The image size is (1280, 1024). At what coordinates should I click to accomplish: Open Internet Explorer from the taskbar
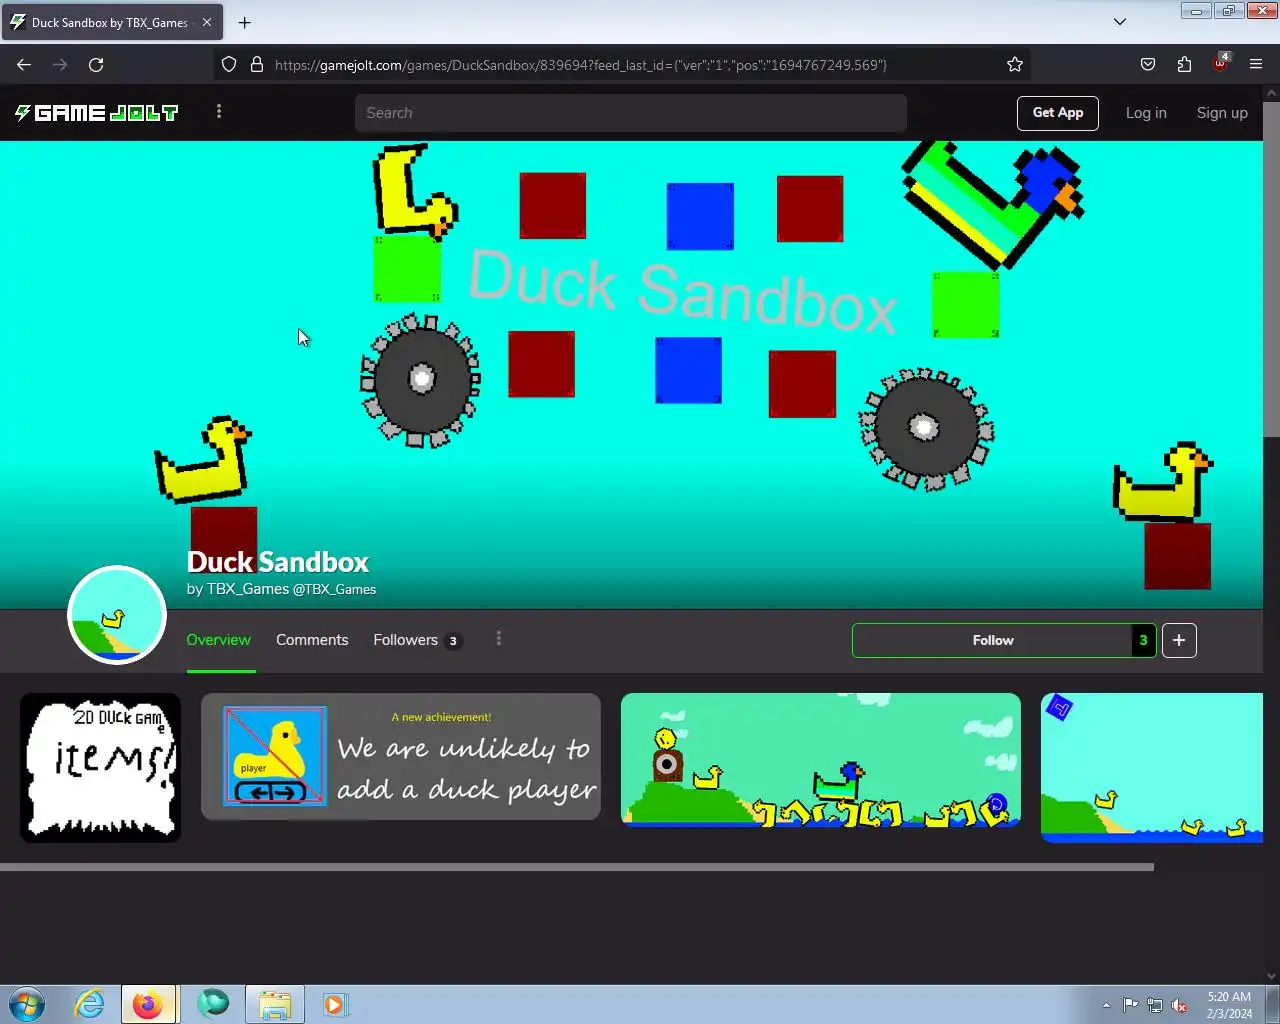89,1004
